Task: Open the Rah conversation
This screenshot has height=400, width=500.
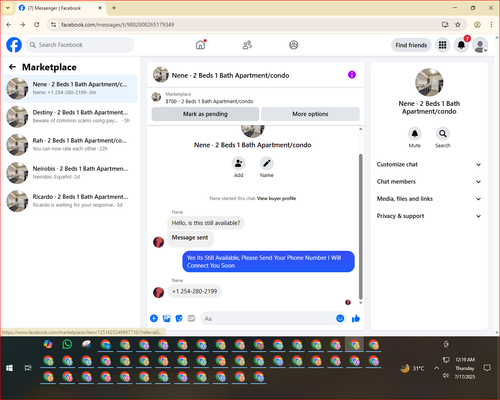Action: (70, 144)
